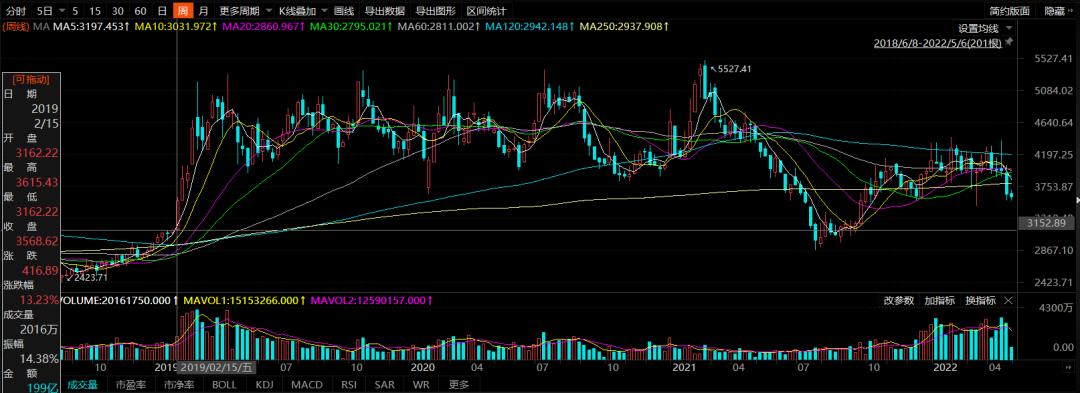Open the 设置均线 dropdown
The height and width of the screenshot is (393, 1080).
[x=1008, y=28]
